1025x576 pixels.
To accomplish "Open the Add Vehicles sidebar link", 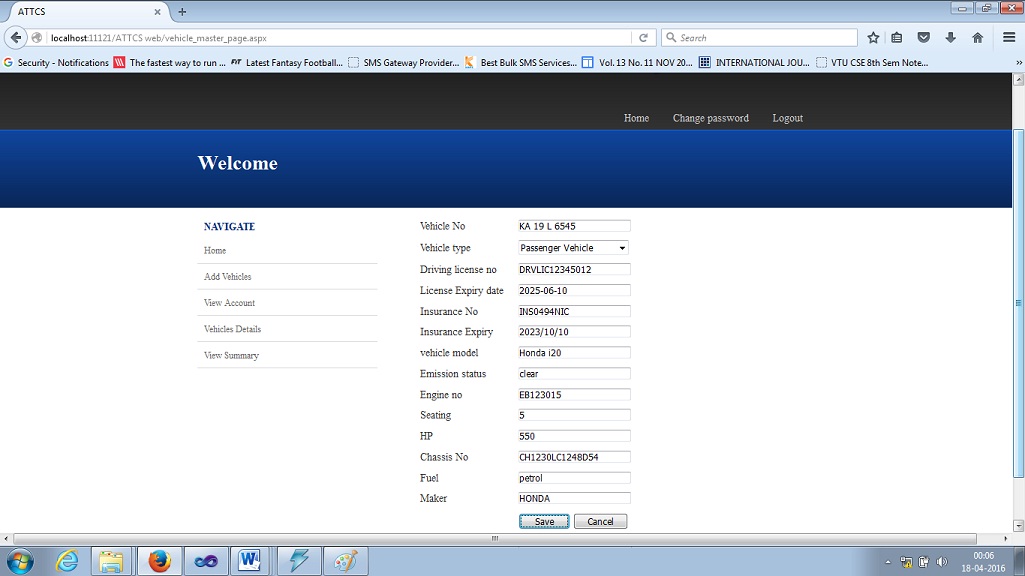I will click(227, 277).
